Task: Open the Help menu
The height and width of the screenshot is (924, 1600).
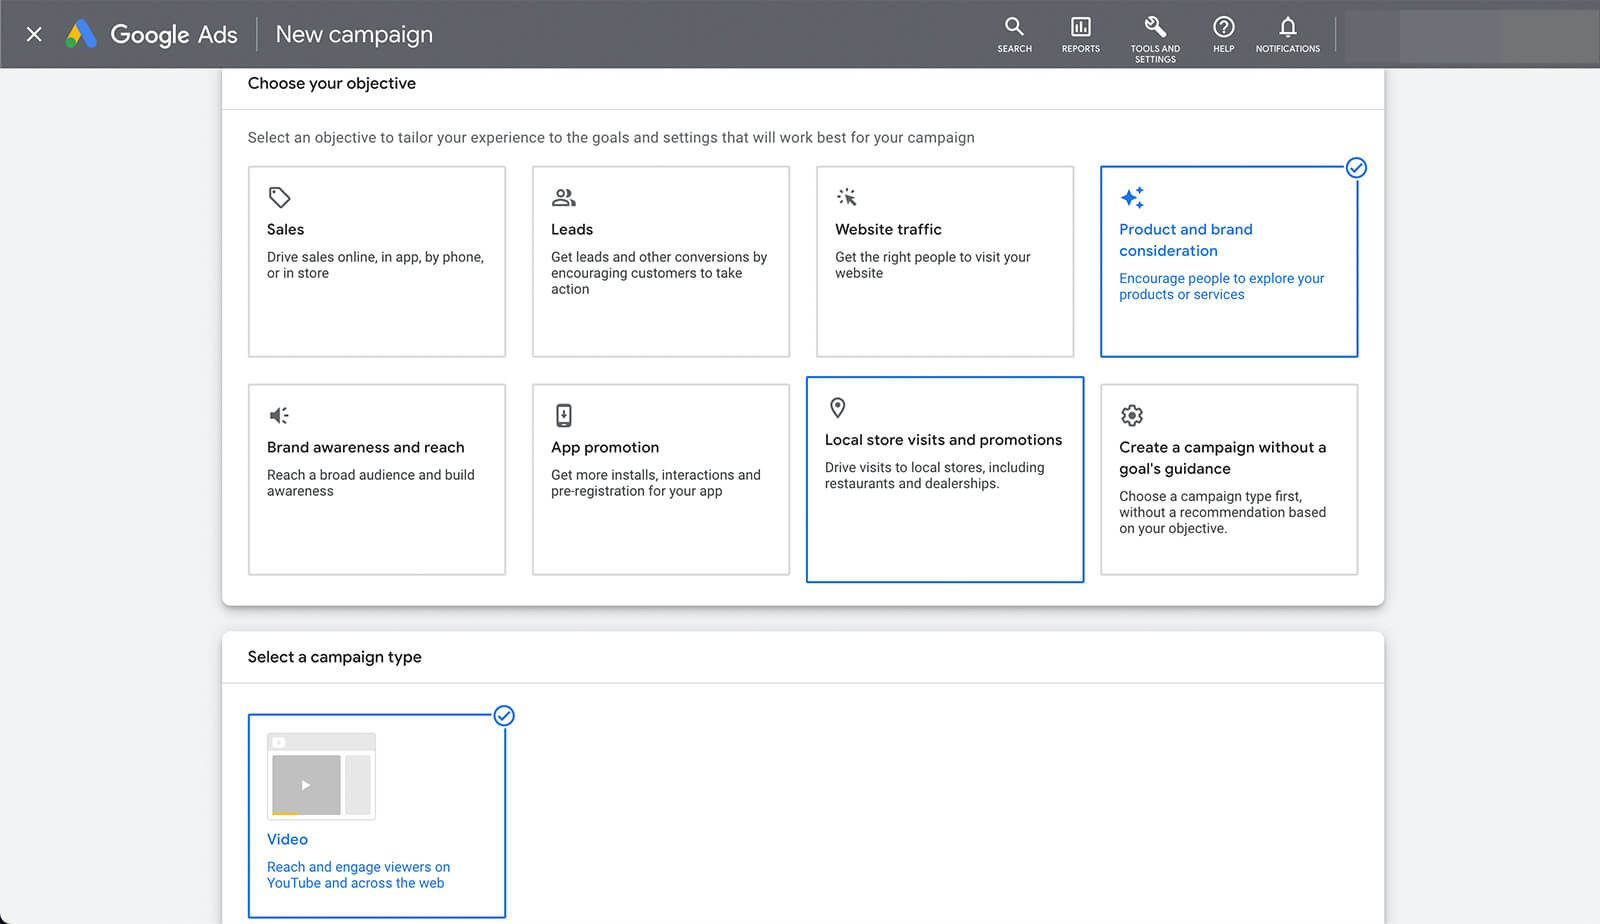Action: 1223,34
